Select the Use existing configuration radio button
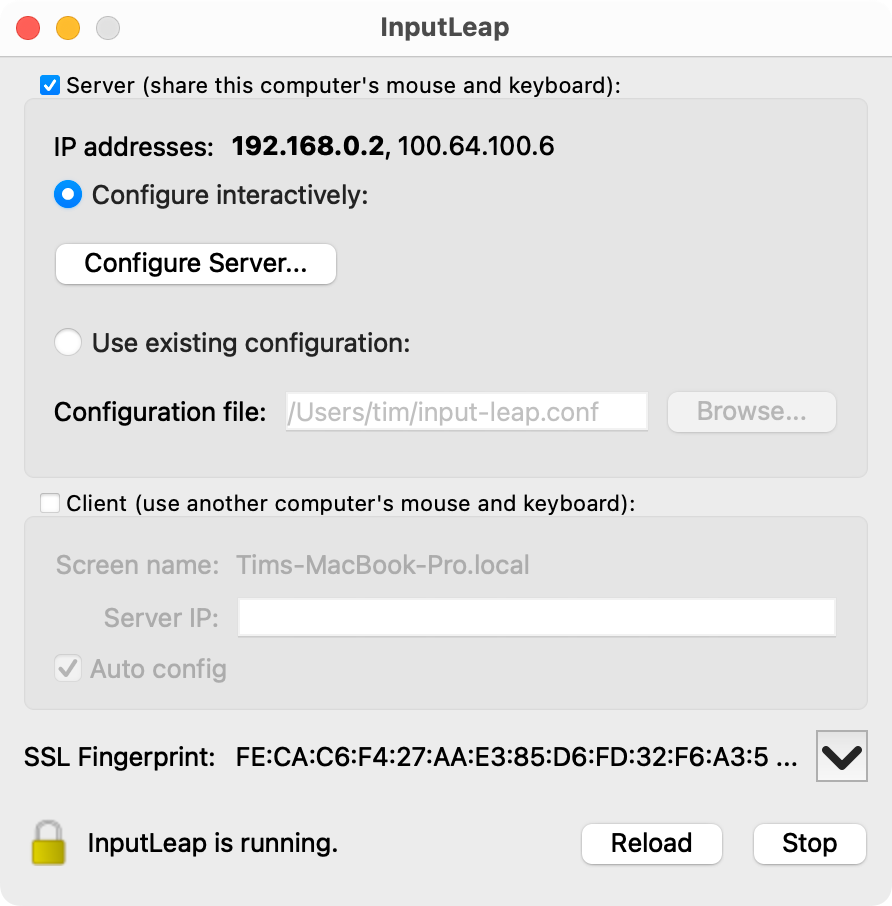 [x=68, y=341]
